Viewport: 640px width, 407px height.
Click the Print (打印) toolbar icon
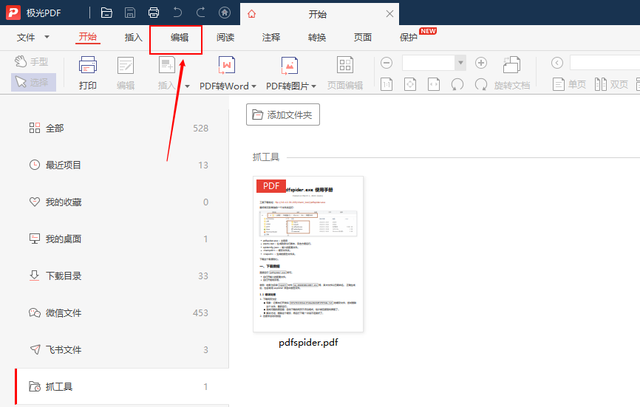tap(88, 73)
